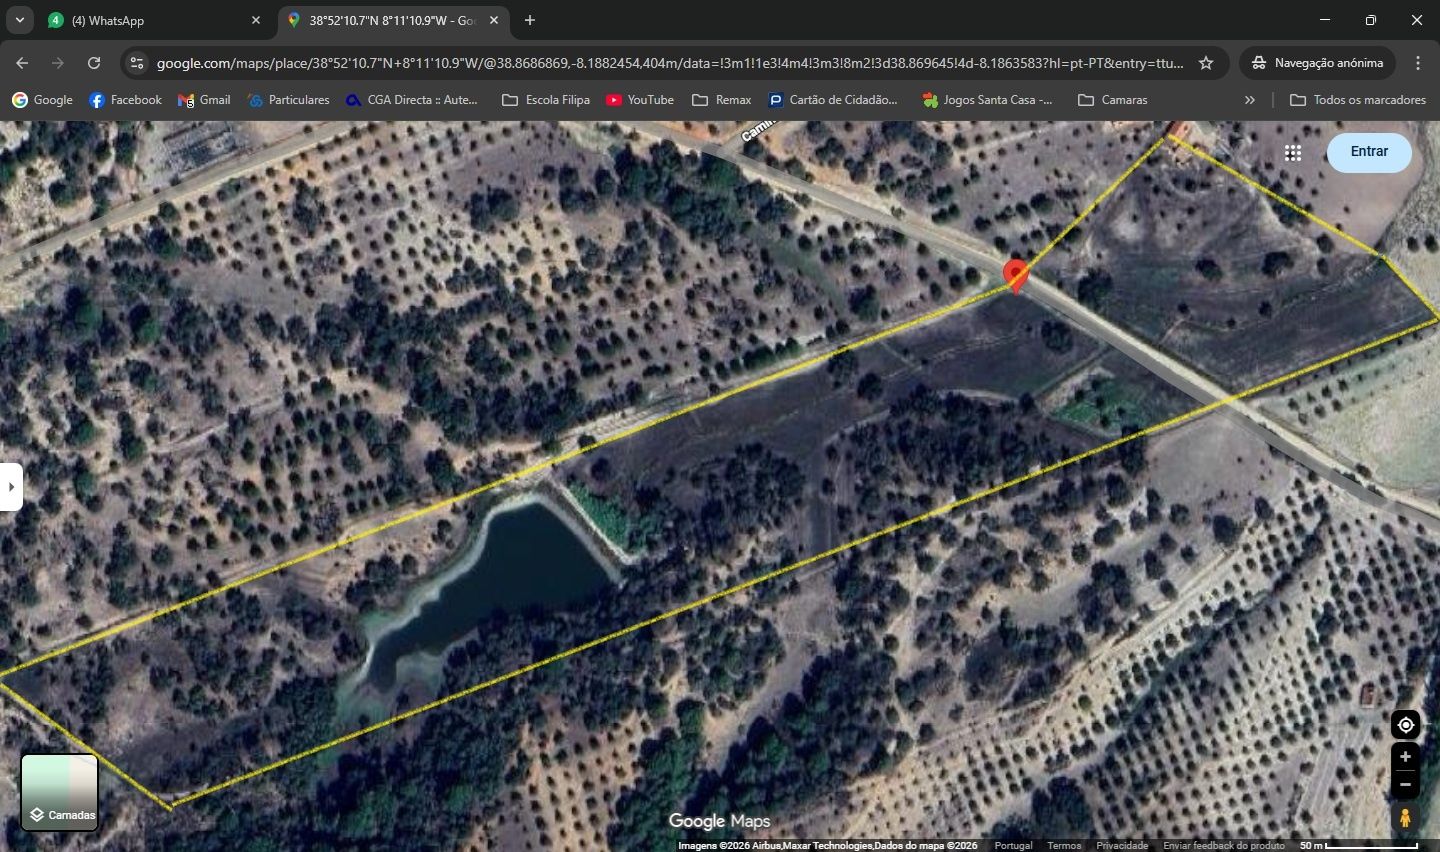Screen dimensions: 1440x852
Task: Open the tab search dropdown arrow
Action: click(20, 20)
